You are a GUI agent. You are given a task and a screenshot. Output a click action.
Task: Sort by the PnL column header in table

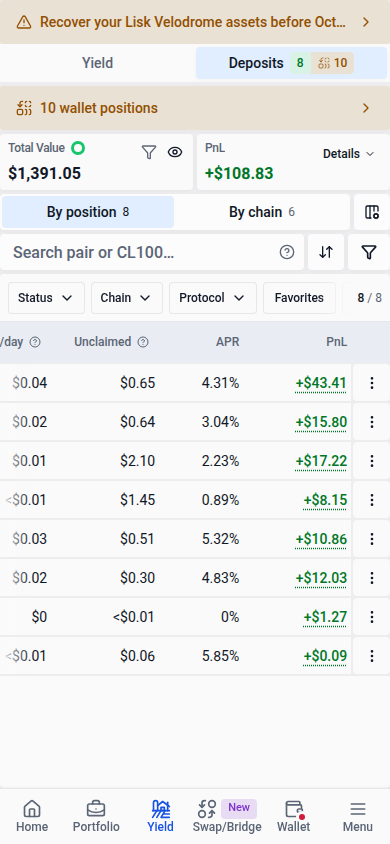337,342
